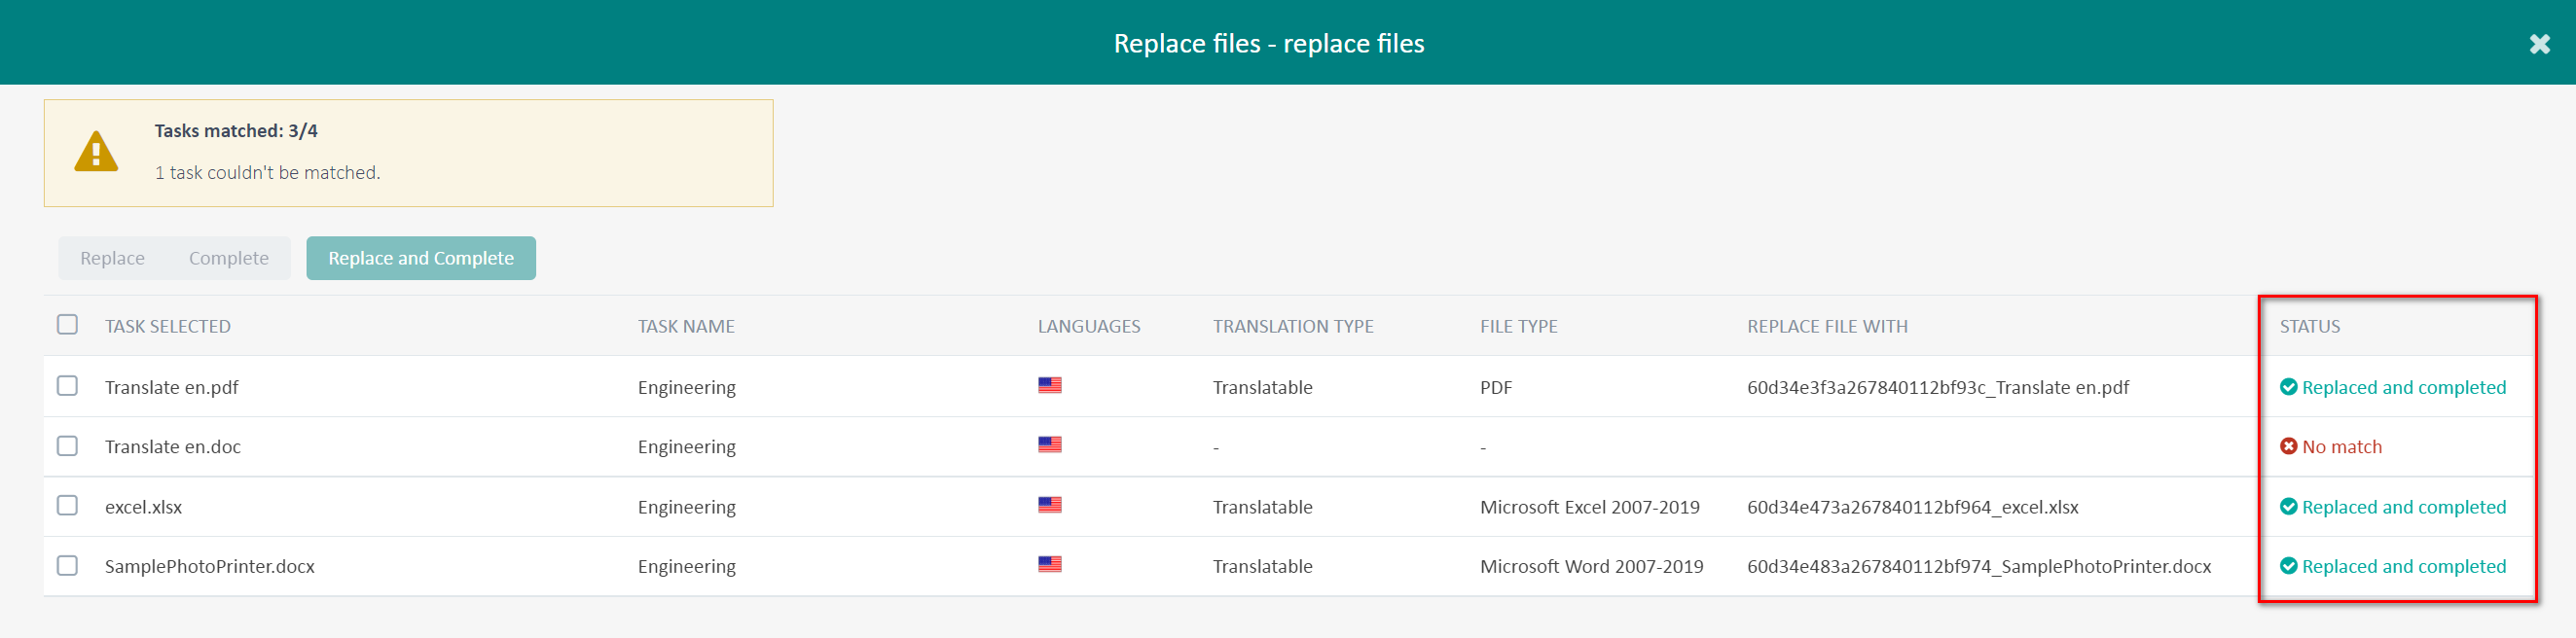This screenshot has height=638, width=2576.
Task: Click Replaced and completed status for excel.xlsx
Action: coord(2404,507)
